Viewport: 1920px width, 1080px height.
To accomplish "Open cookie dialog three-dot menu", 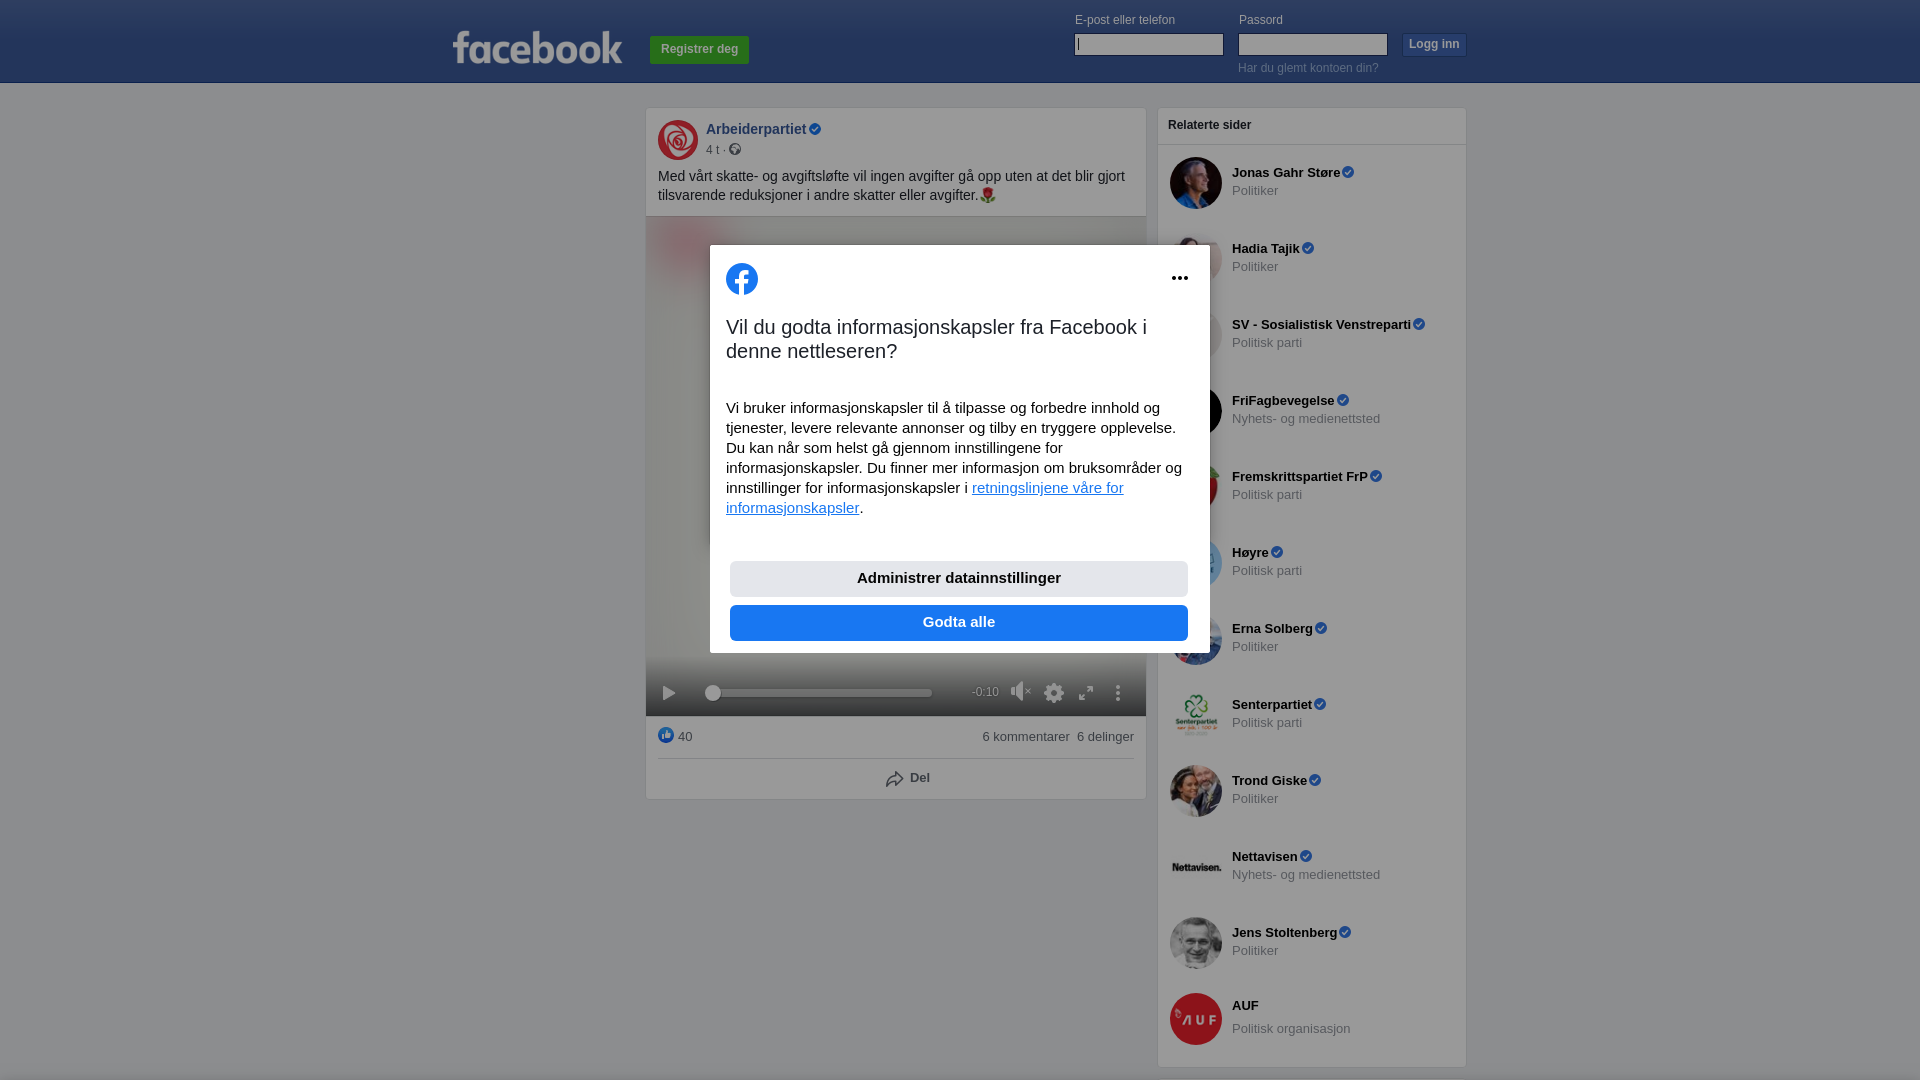I will (1180, 278).
